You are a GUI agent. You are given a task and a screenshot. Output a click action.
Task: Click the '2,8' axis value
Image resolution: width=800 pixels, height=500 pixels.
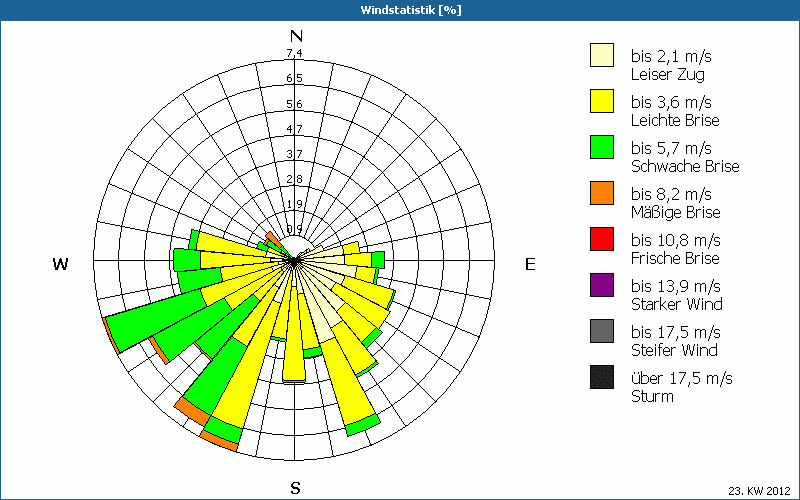point(294,179)
